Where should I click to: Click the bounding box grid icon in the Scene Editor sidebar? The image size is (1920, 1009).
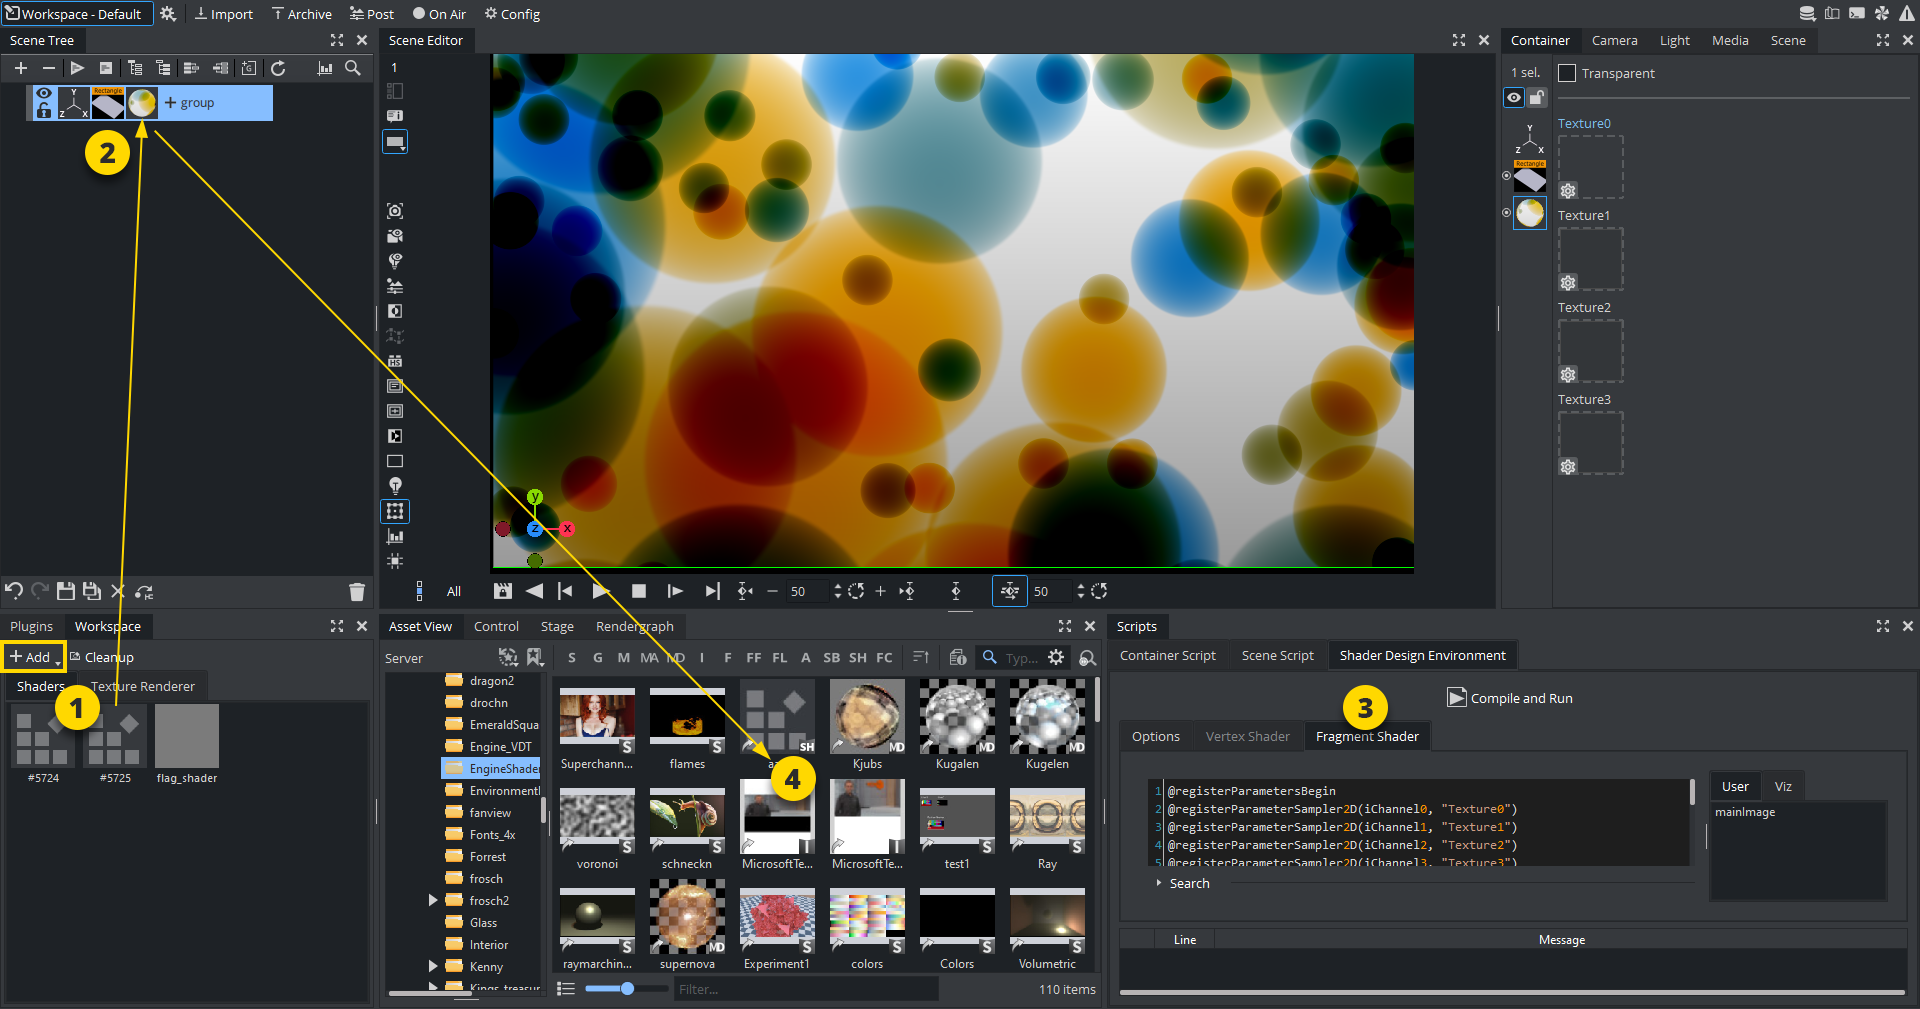395,511
